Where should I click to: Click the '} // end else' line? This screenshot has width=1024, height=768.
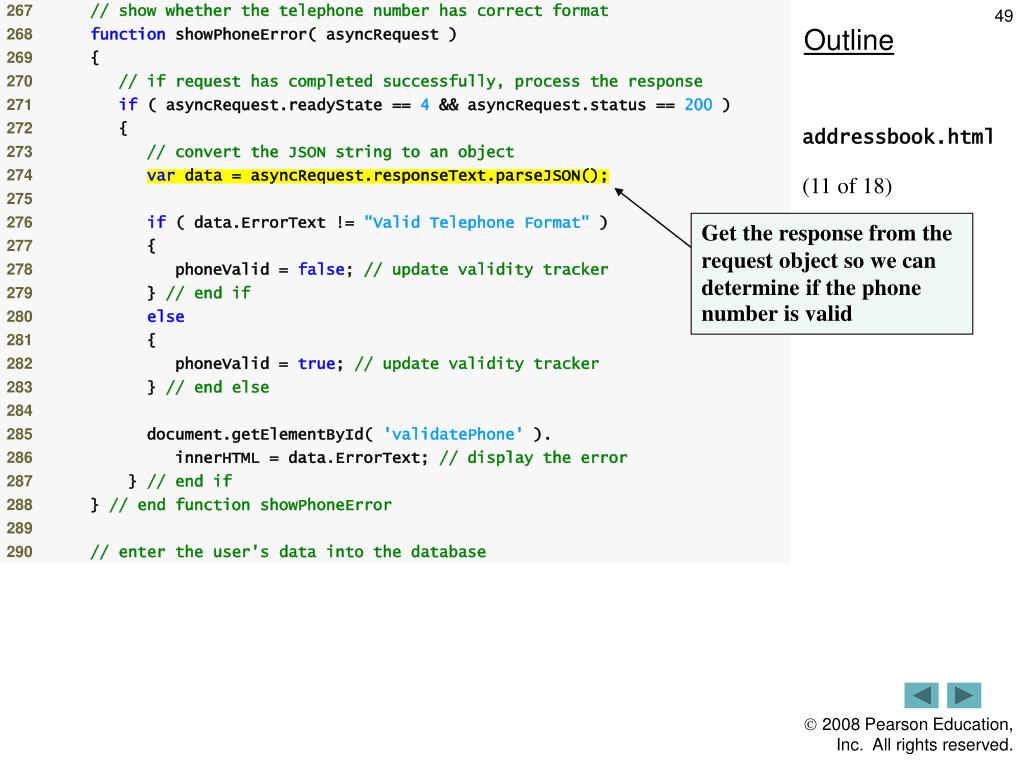(x=208, y=387)
